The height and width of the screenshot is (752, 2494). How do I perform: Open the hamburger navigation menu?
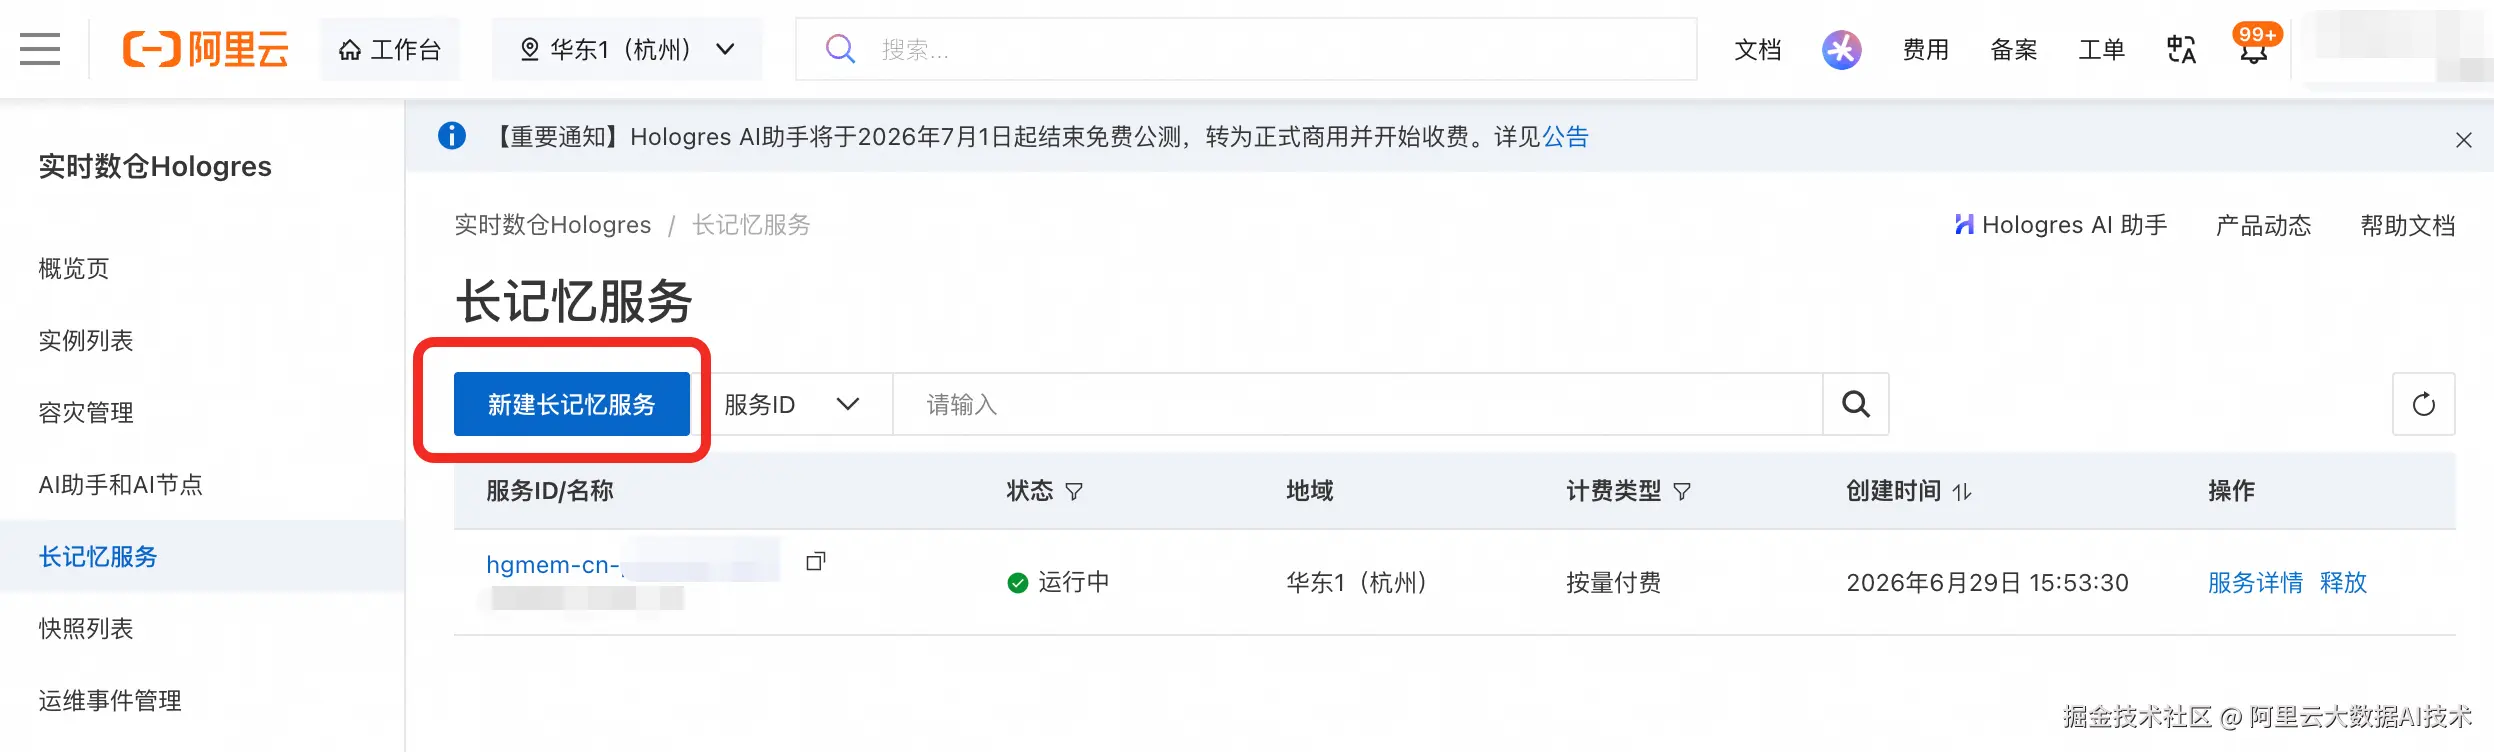click(40, 49)
